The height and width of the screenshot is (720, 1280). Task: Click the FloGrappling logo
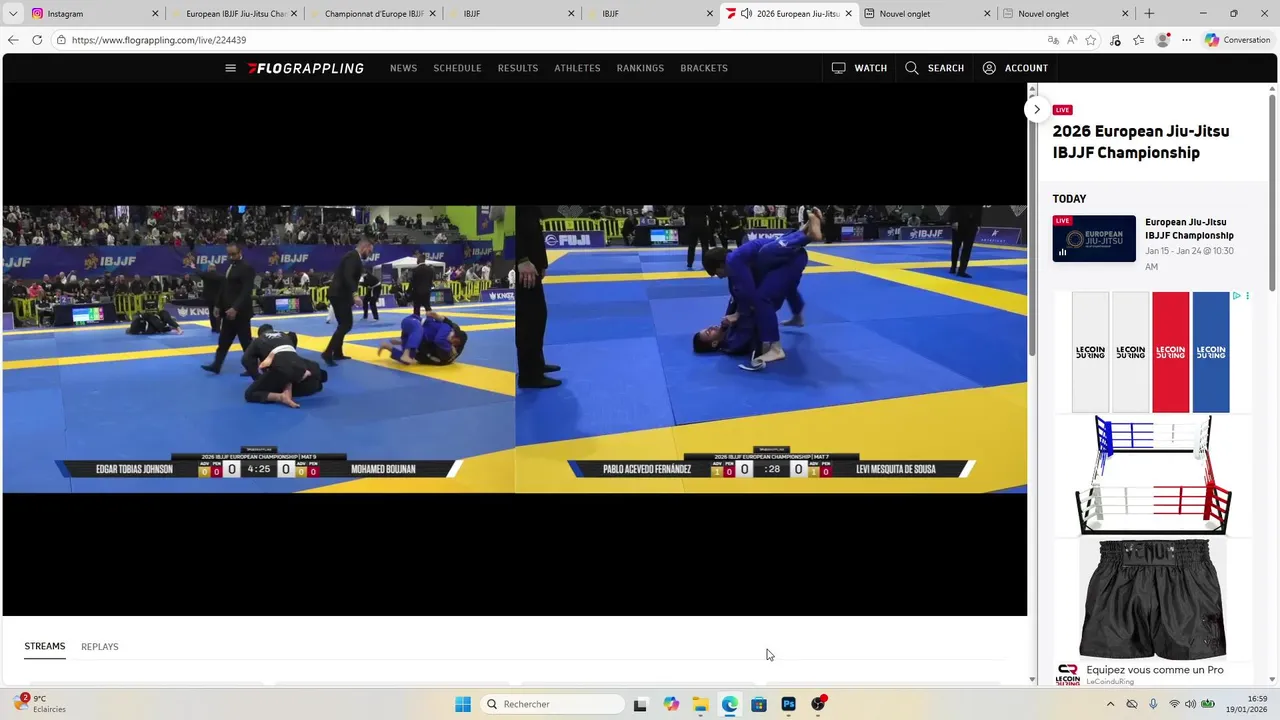[x=306, y=68]
